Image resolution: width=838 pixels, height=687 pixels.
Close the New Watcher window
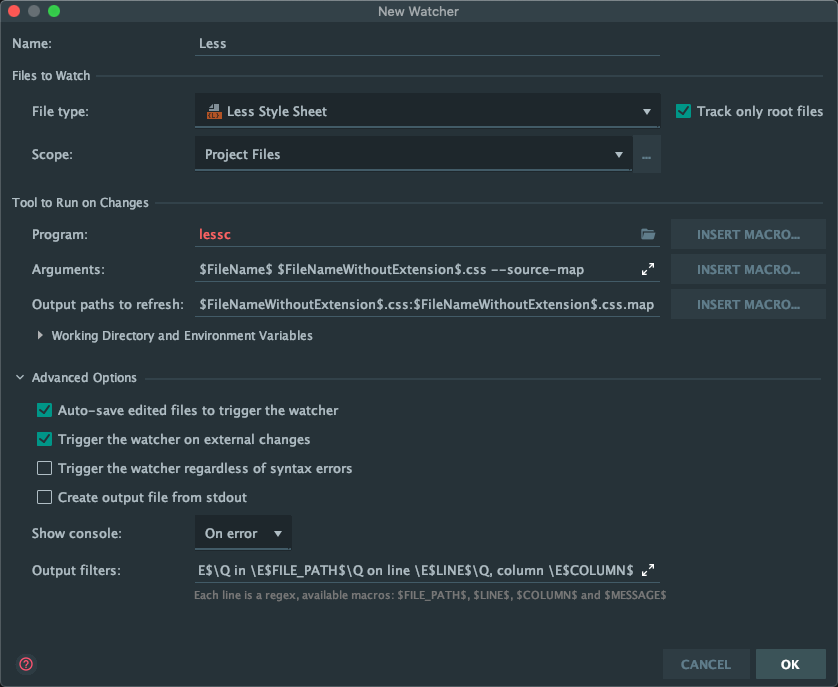14,11
